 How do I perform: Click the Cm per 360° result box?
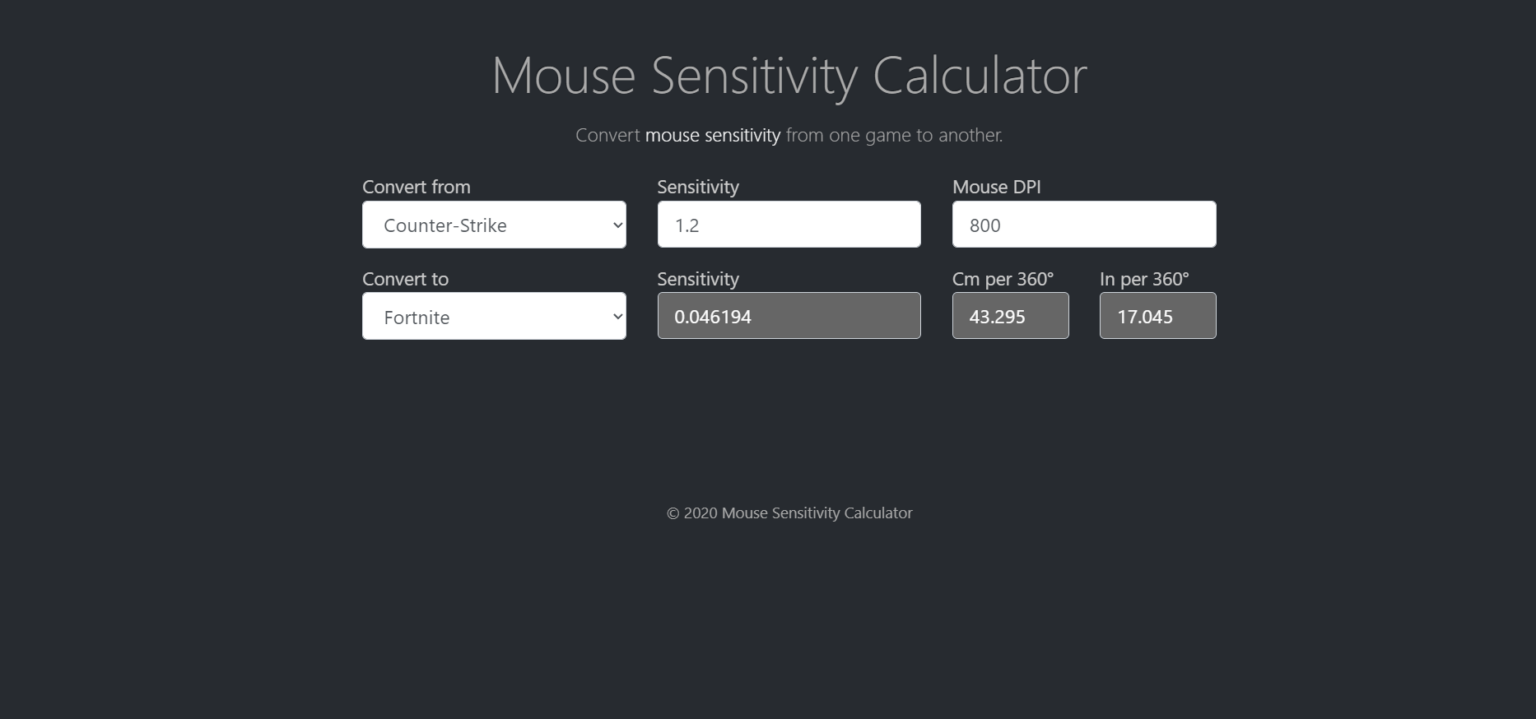pyautogui.click(x=1010, y=316)
